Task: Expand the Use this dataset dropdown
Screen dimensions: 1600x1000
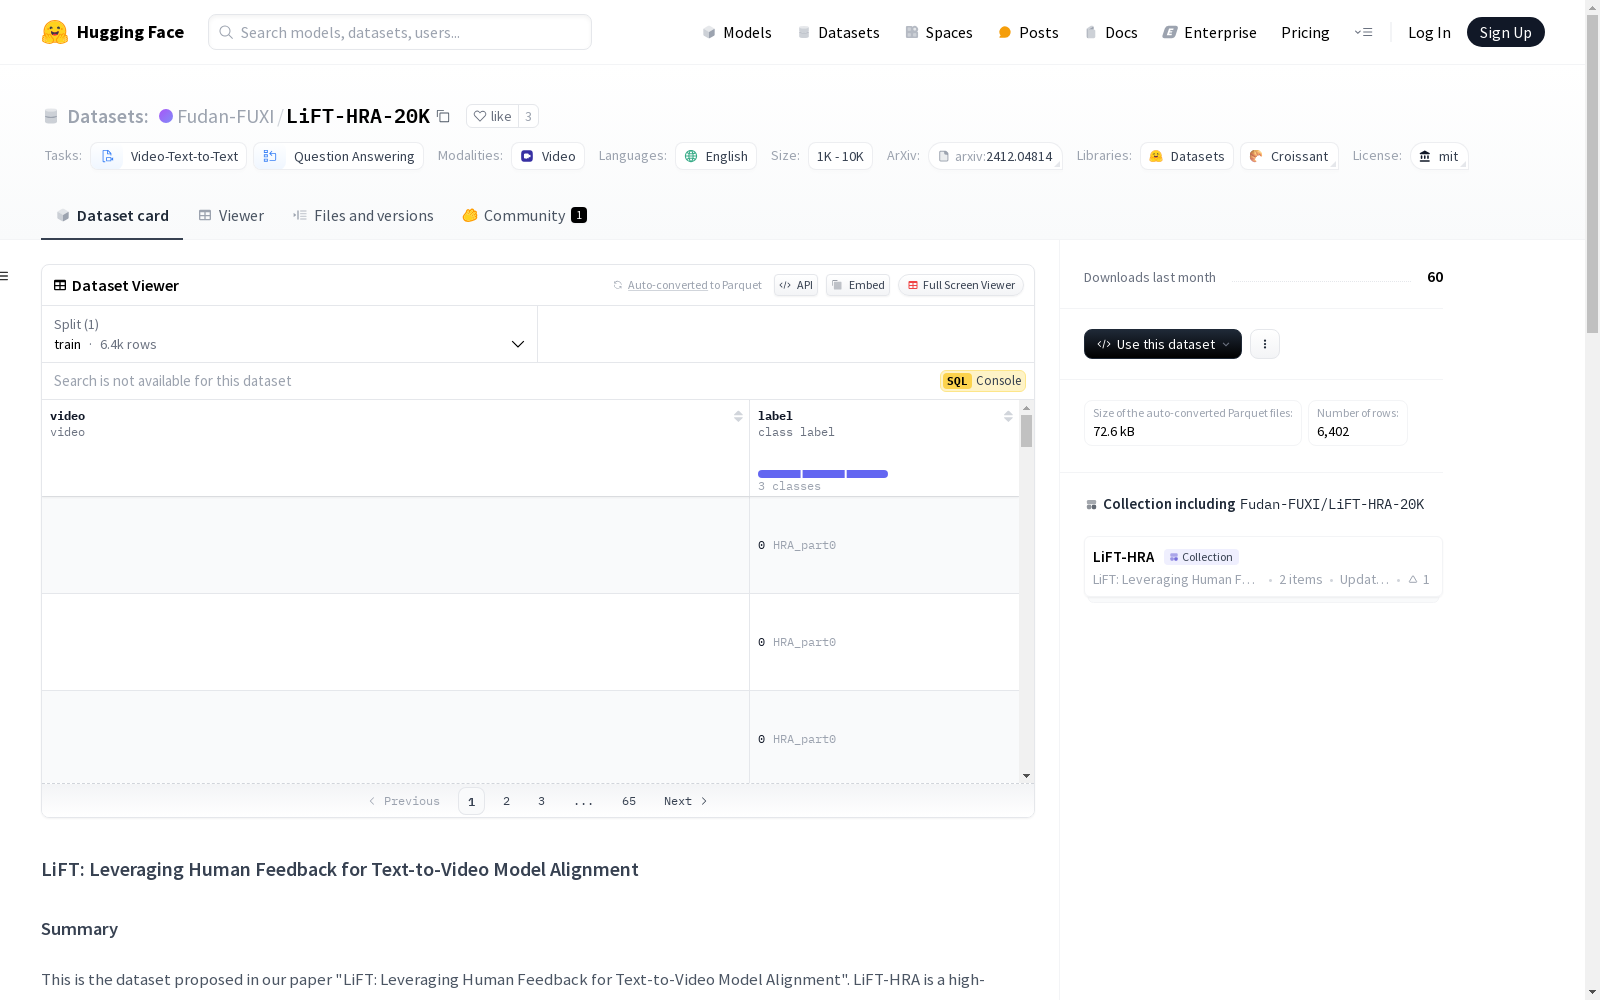Action: (x=1163, y=344)
